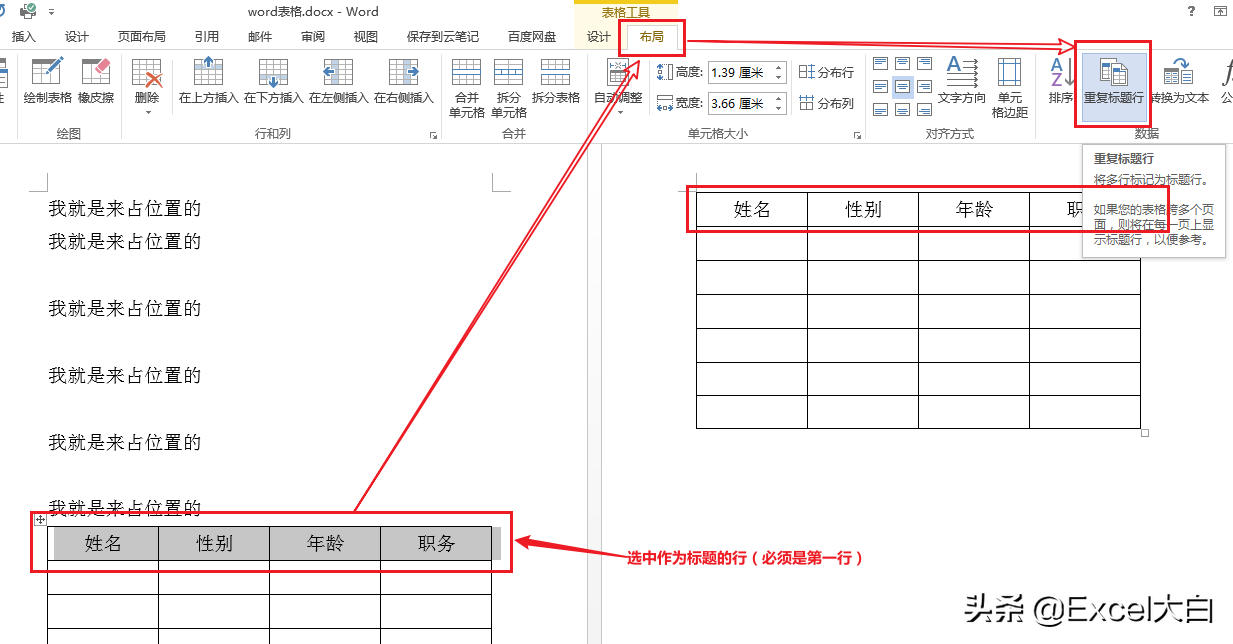
Task: Open the 百度网盘 tab
Action: pos(532,37)
